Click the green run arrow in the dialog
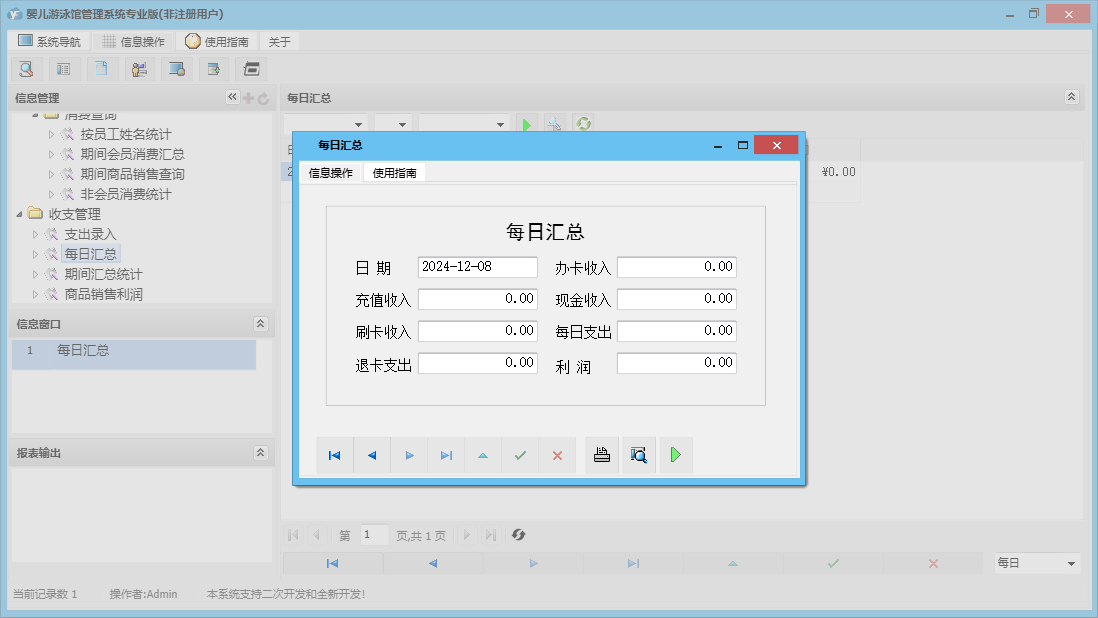Viewport: 1098px width, 618px height. tap(674, 455)
